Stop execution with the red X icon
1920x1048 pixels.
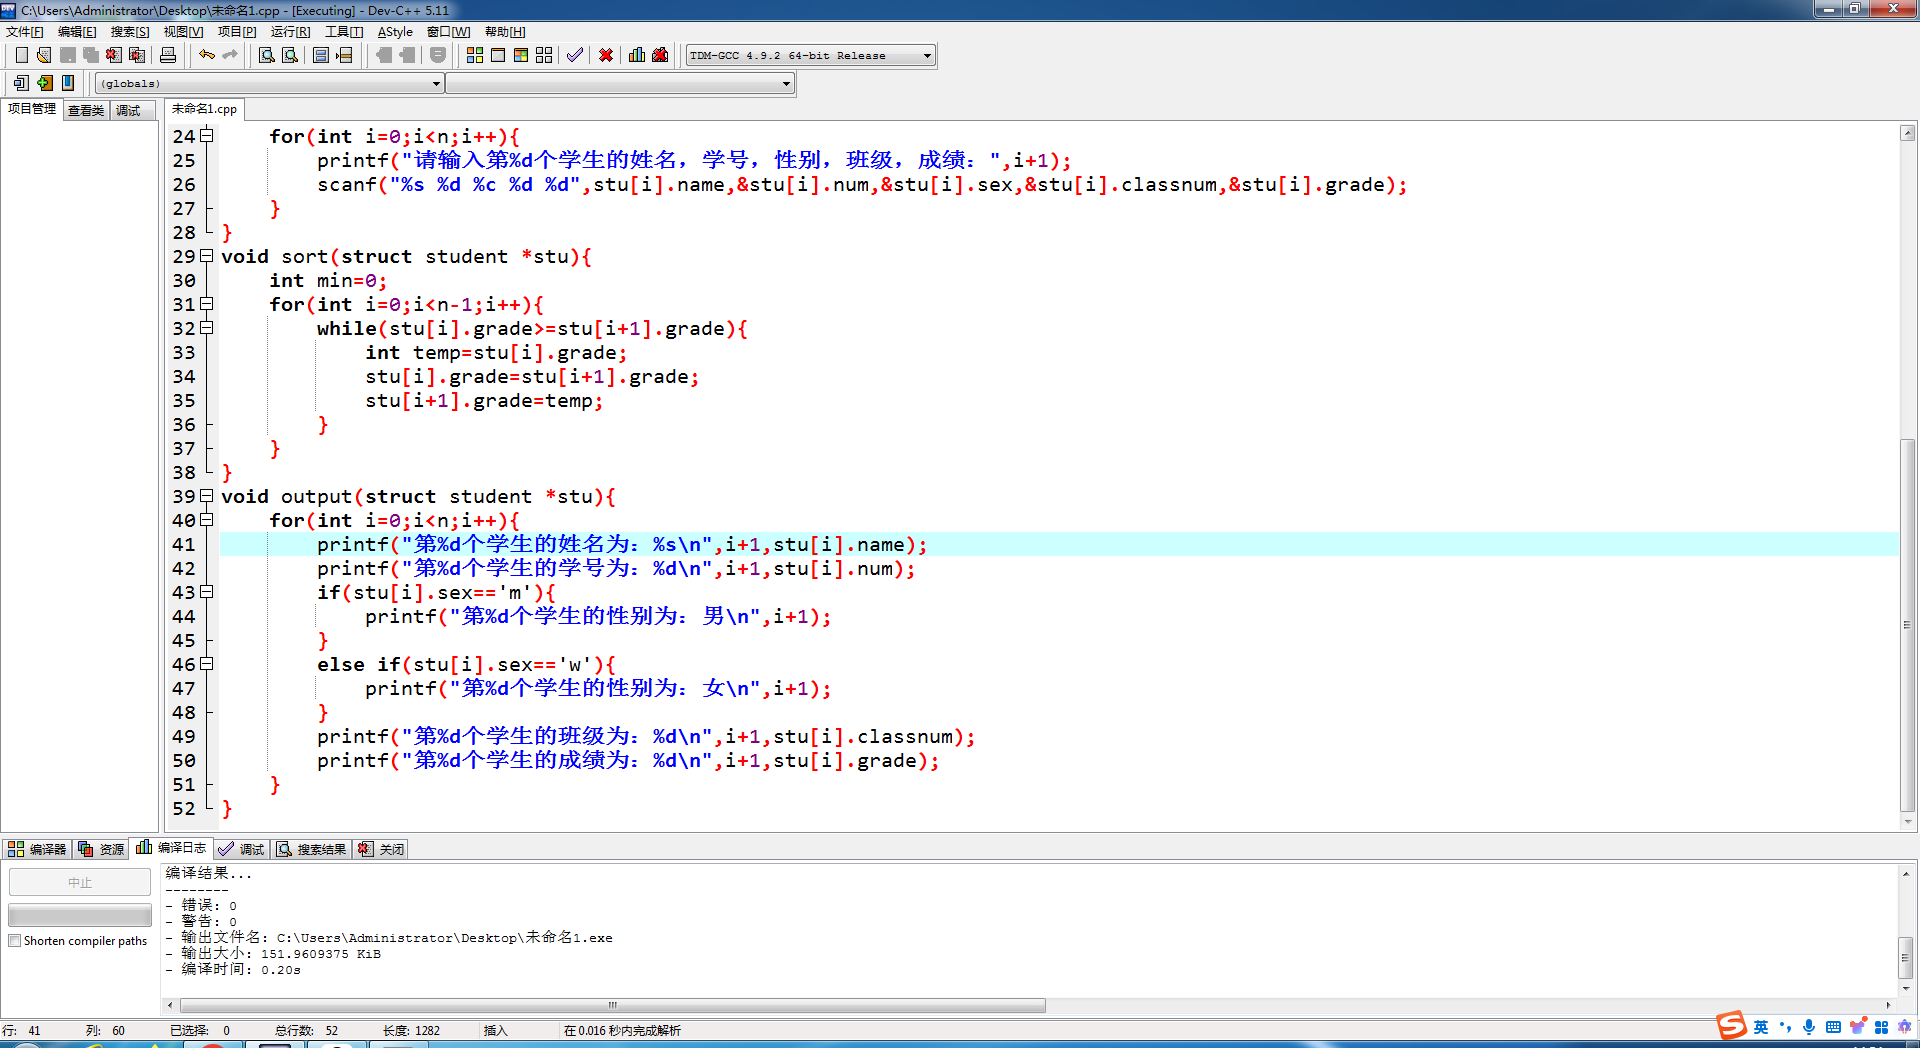click(606, 55)
